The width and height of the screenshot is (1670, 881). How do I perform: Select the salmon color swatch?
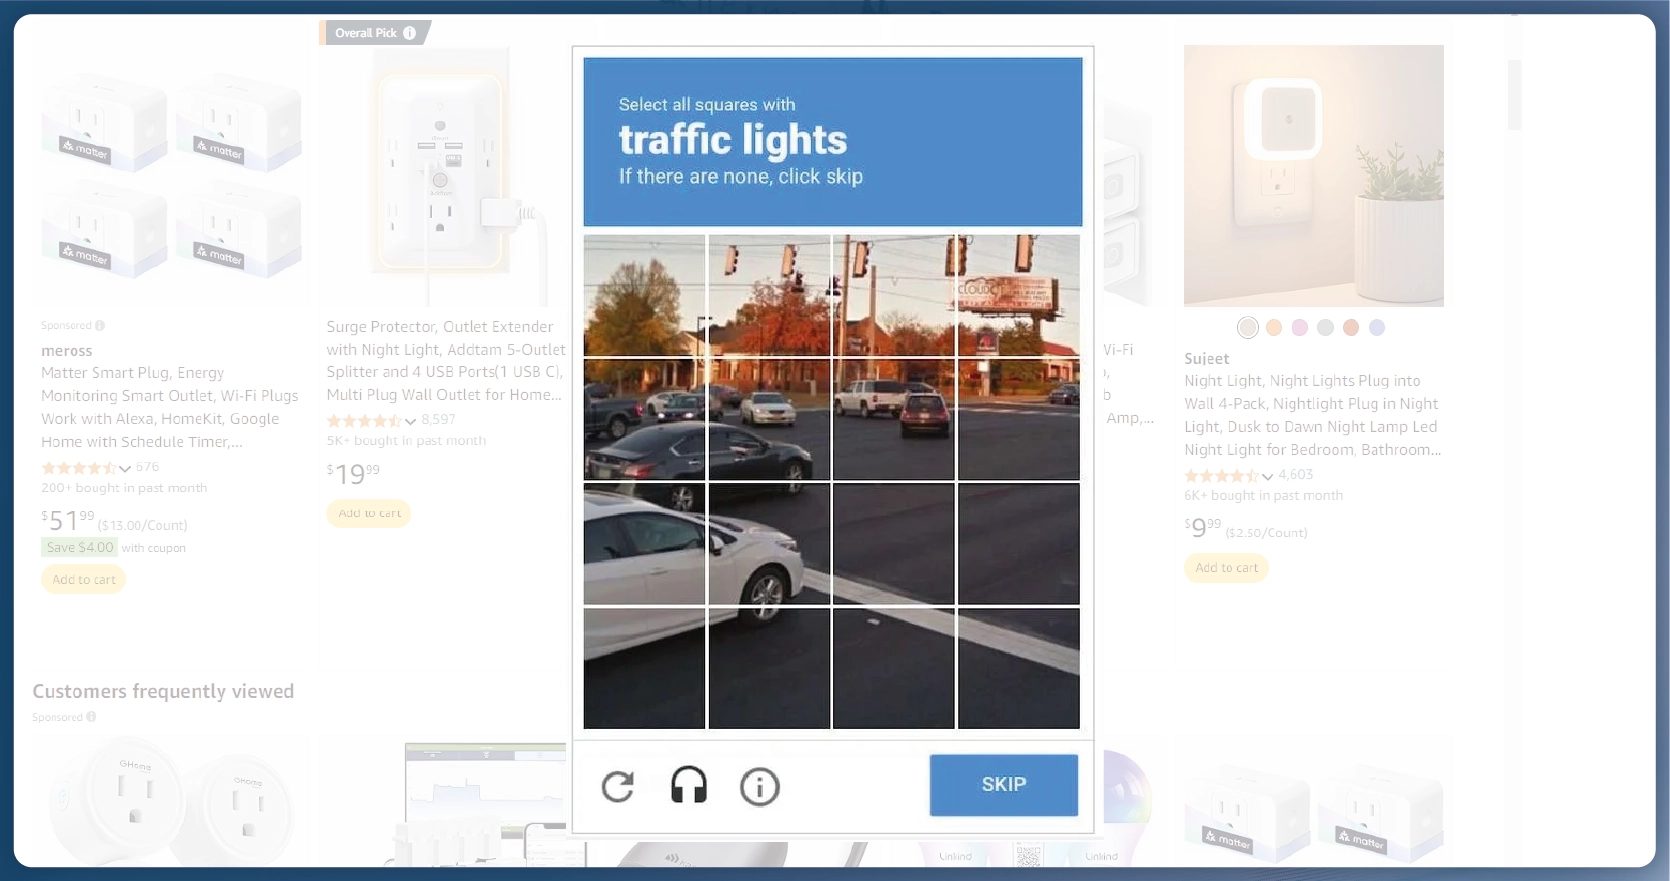tap(1351, 328)
